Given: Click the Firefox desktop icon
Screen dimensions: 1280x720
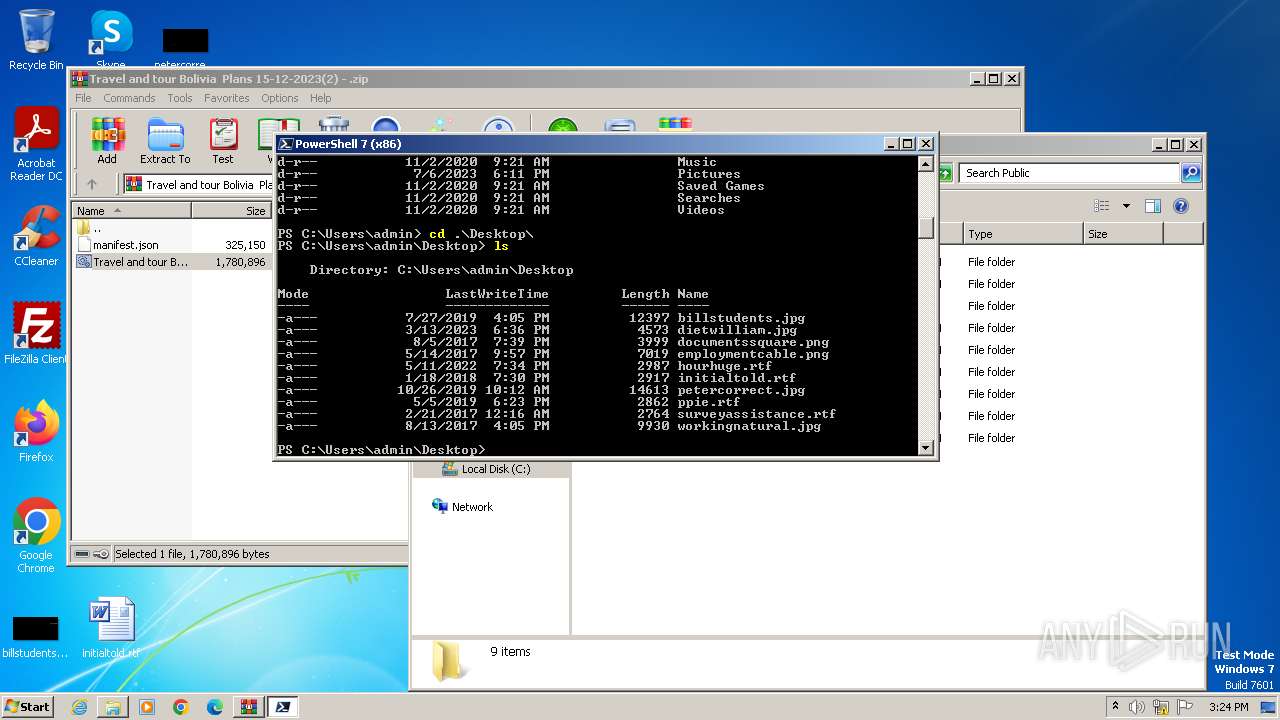Looking at the screenshot, I should 36,431.
